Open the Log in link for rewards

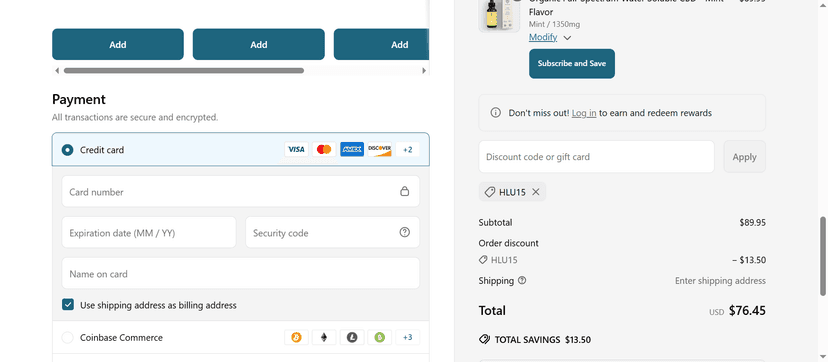coord(584,113)
